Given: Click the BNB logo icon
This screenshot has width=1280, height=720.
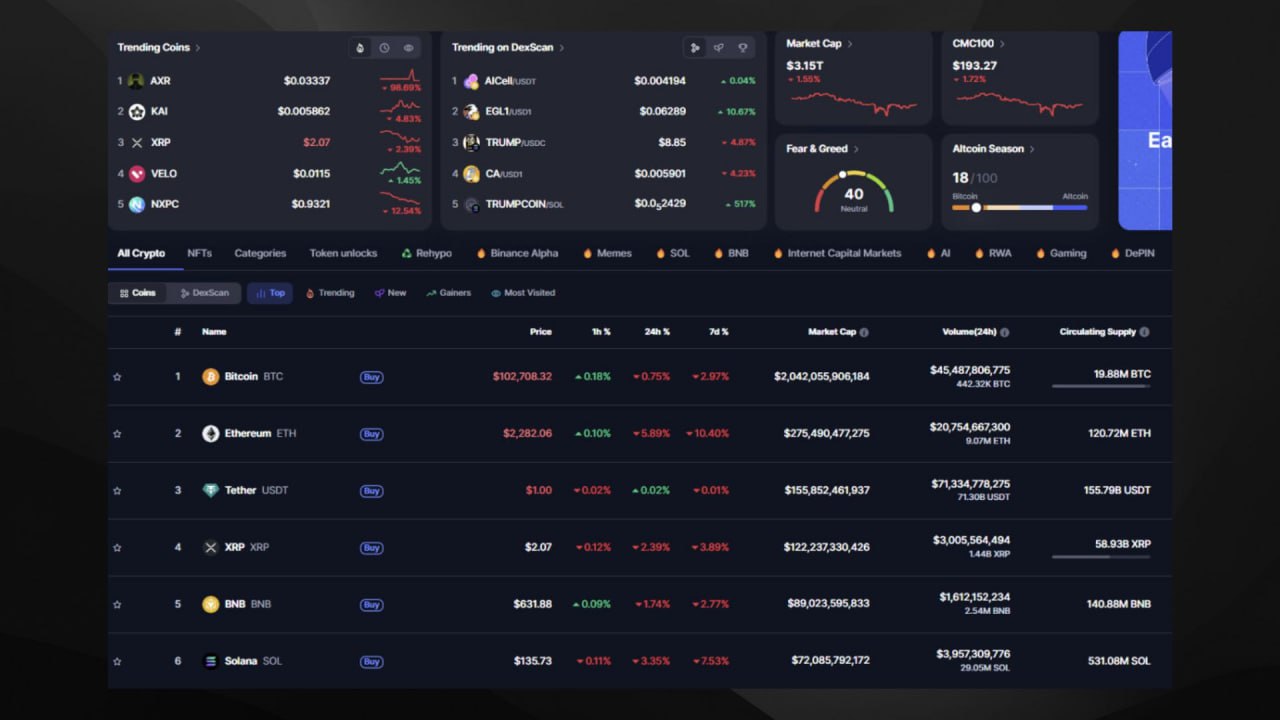Looking at the screenshot, I should click(210, 605).
